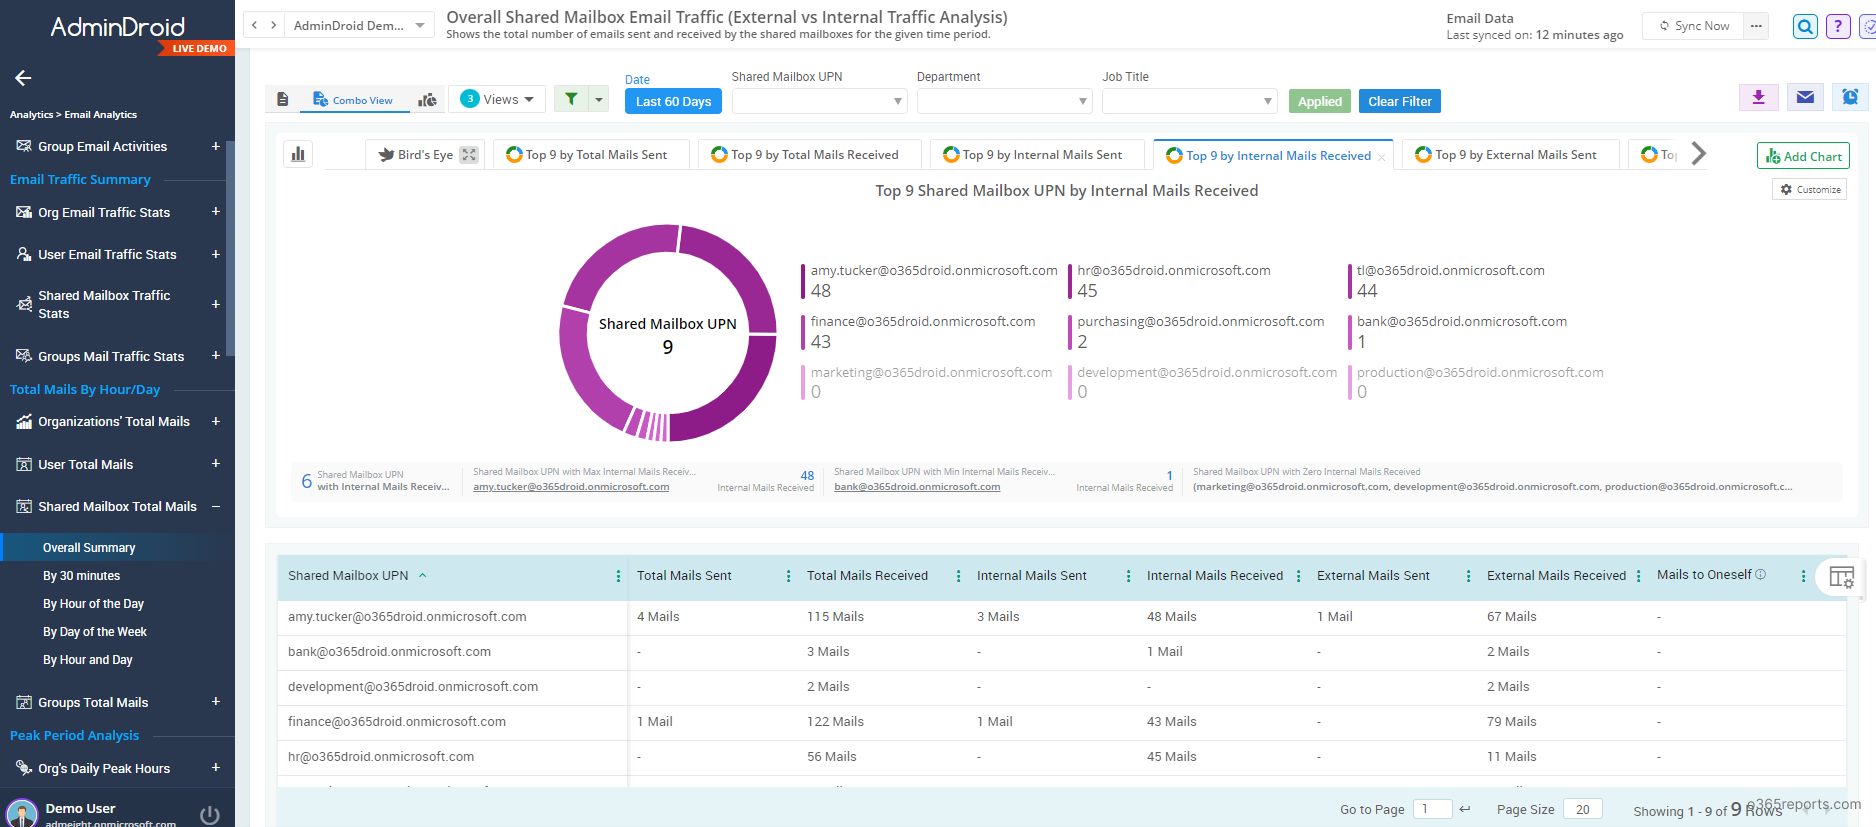
Task: Click the Add Chart button
Action: 1803,156
